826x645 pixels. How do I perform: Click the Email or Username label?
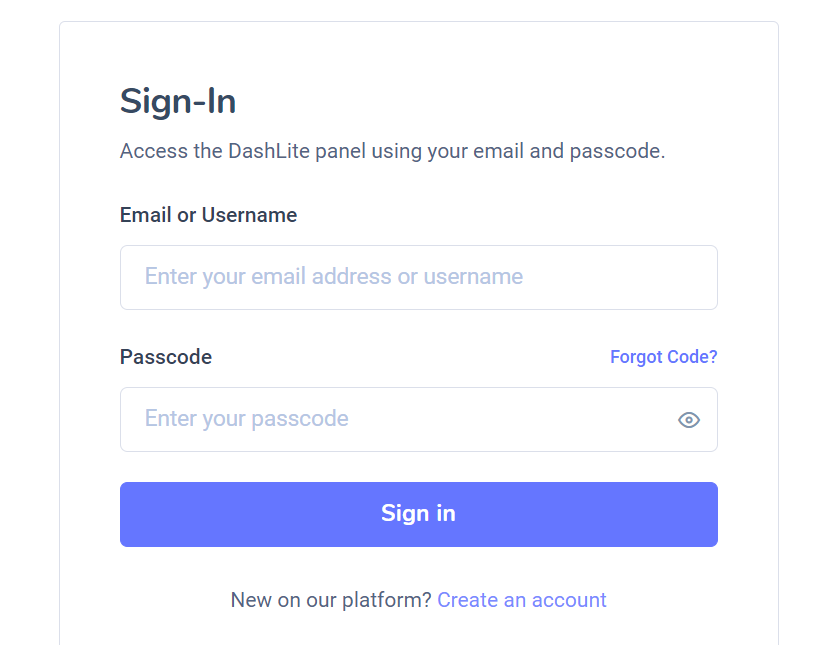click(x=208, y=215)
